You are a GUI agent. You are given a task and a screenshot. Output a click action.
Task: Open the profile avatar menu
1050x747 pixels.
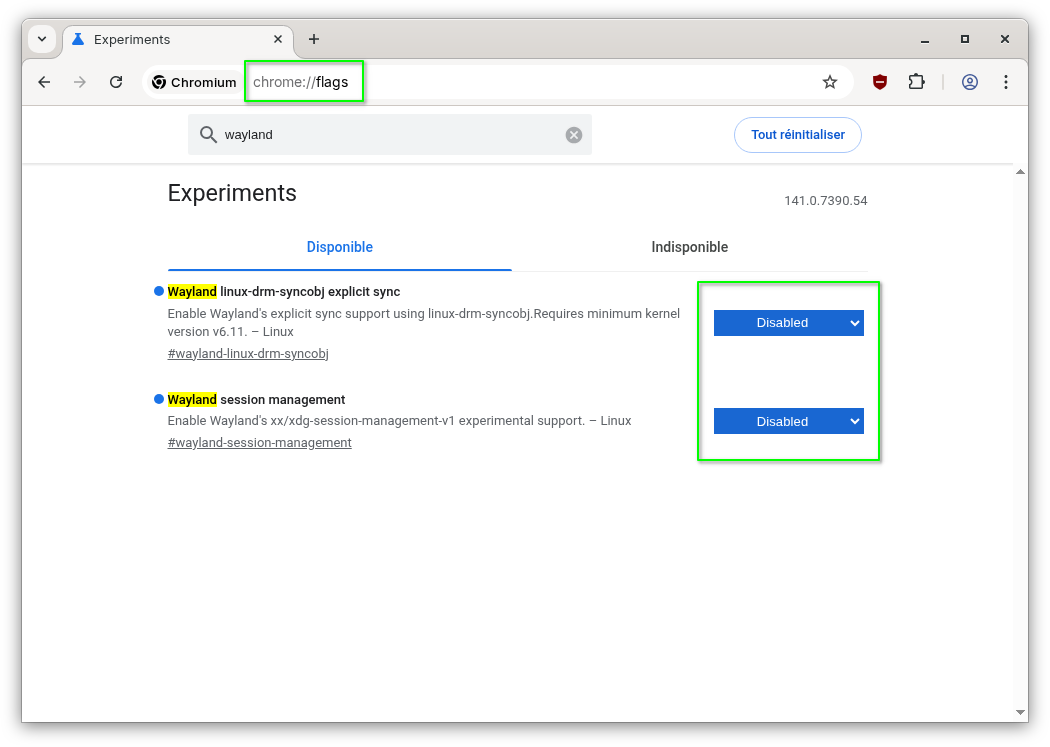click(969, 82)
